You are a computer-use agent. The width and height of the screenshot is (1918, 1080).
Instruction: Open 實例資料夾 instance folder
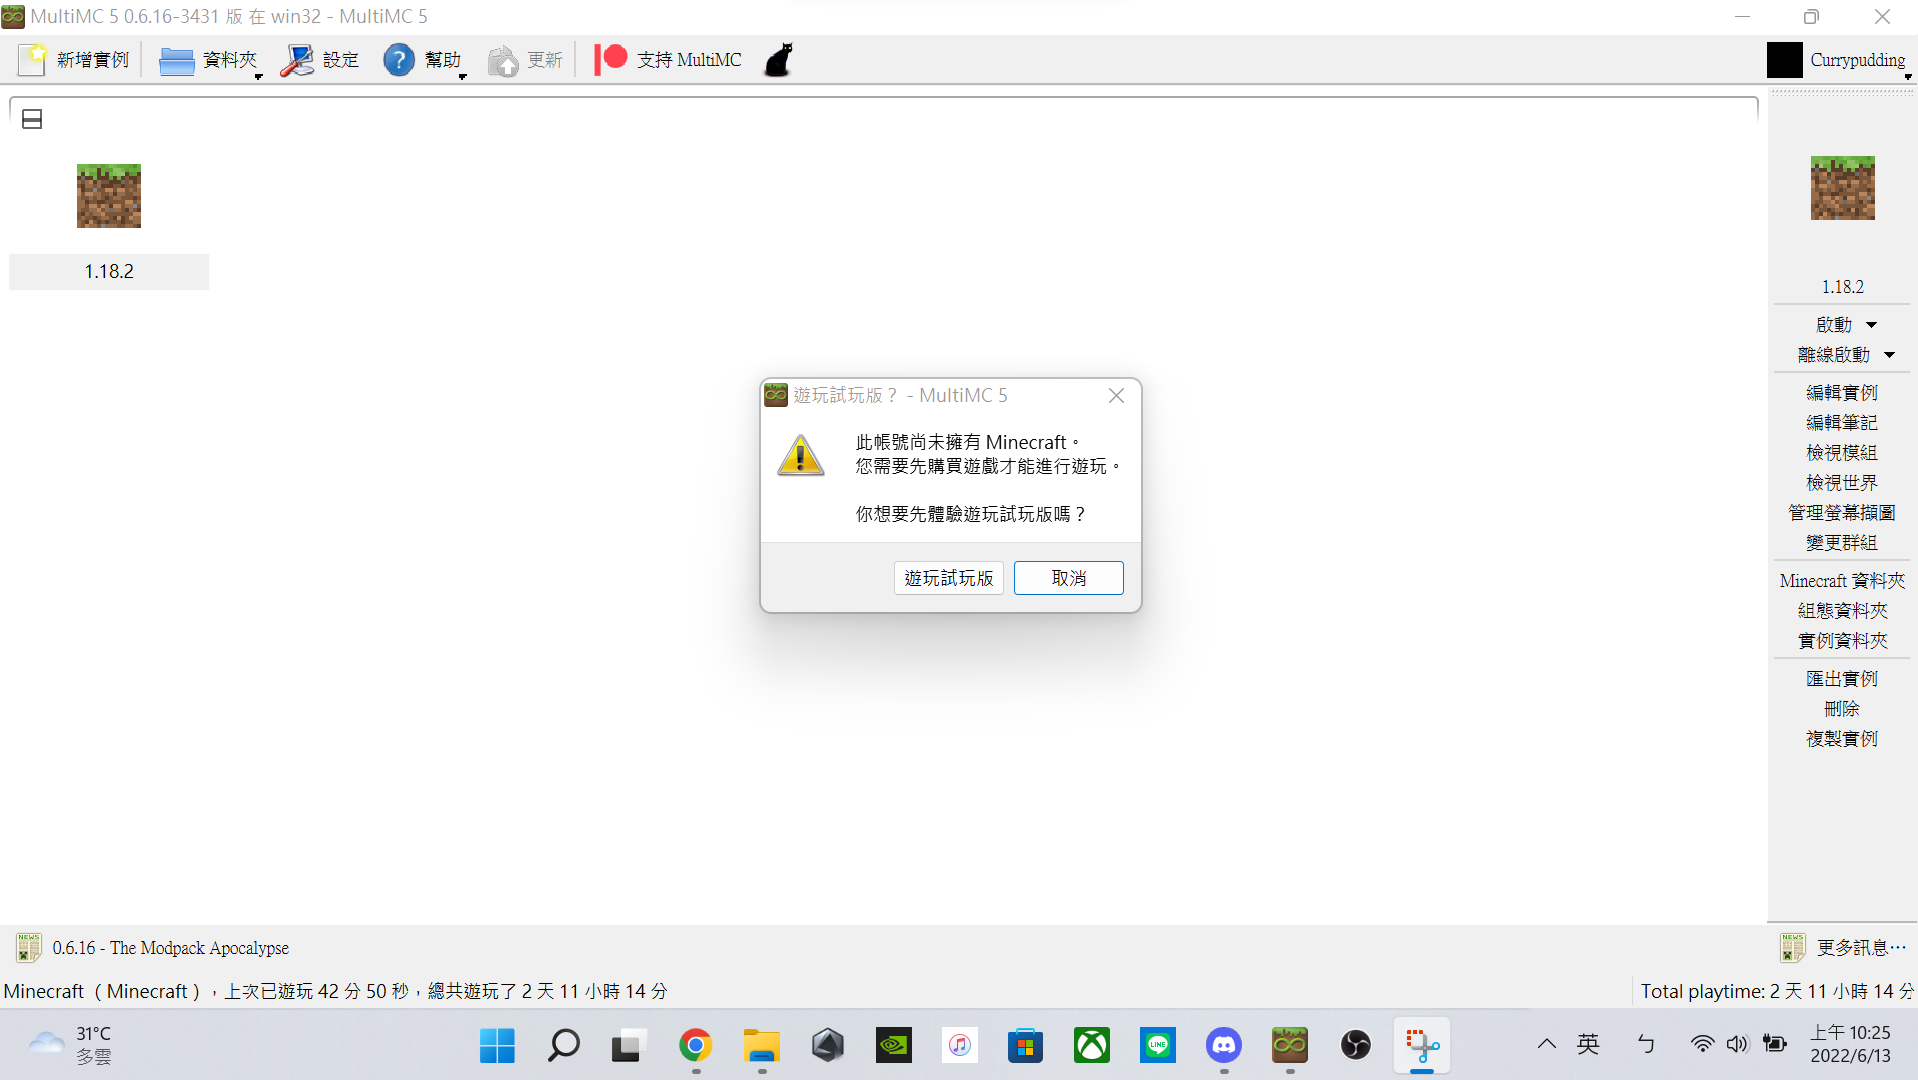tap(1842, 641)
